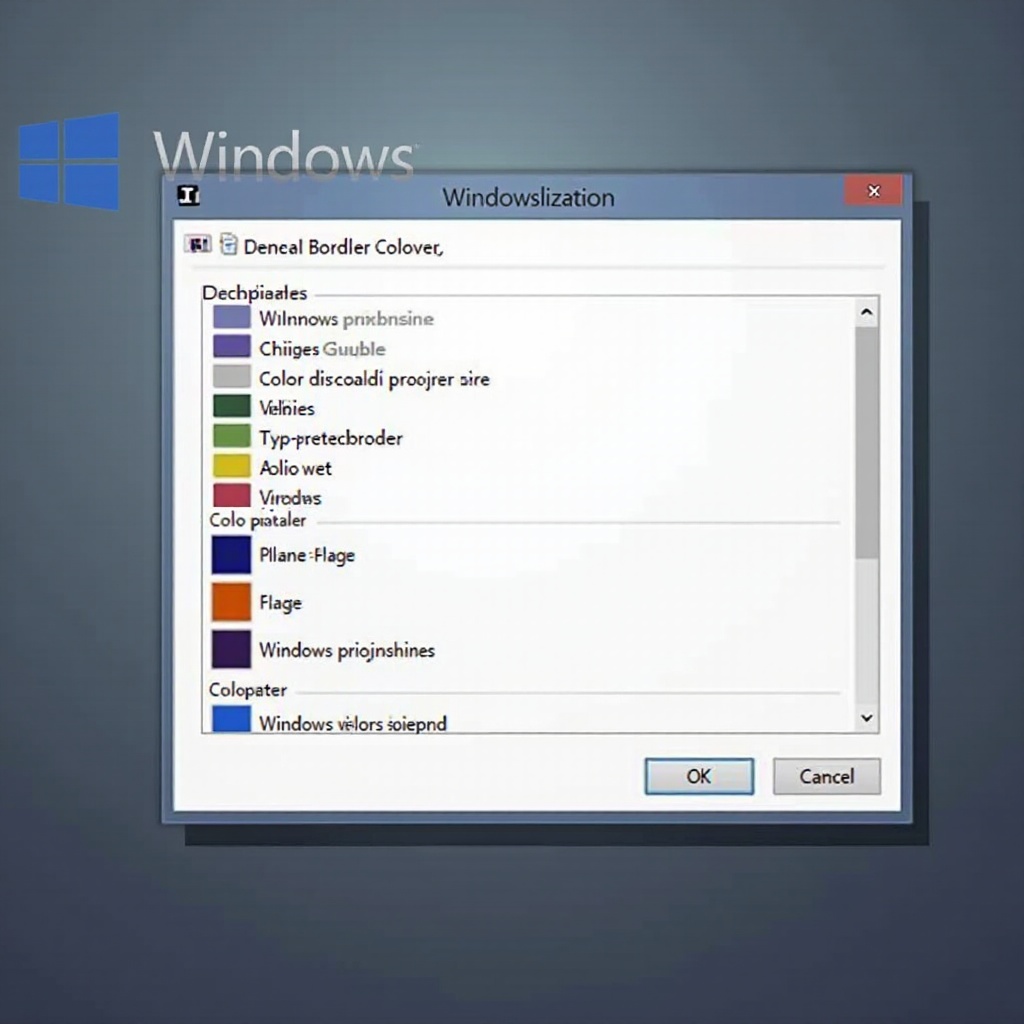Click the document icon beside Deneal Bordler Colover
The width and height of the screenshot is (1024, 1024).
(228, 244)
